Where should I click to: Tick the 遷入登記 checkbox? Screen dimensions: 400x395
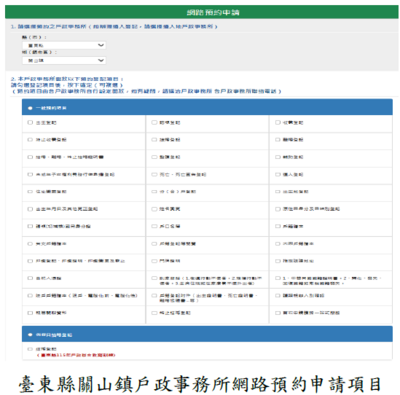click(278, 174)
